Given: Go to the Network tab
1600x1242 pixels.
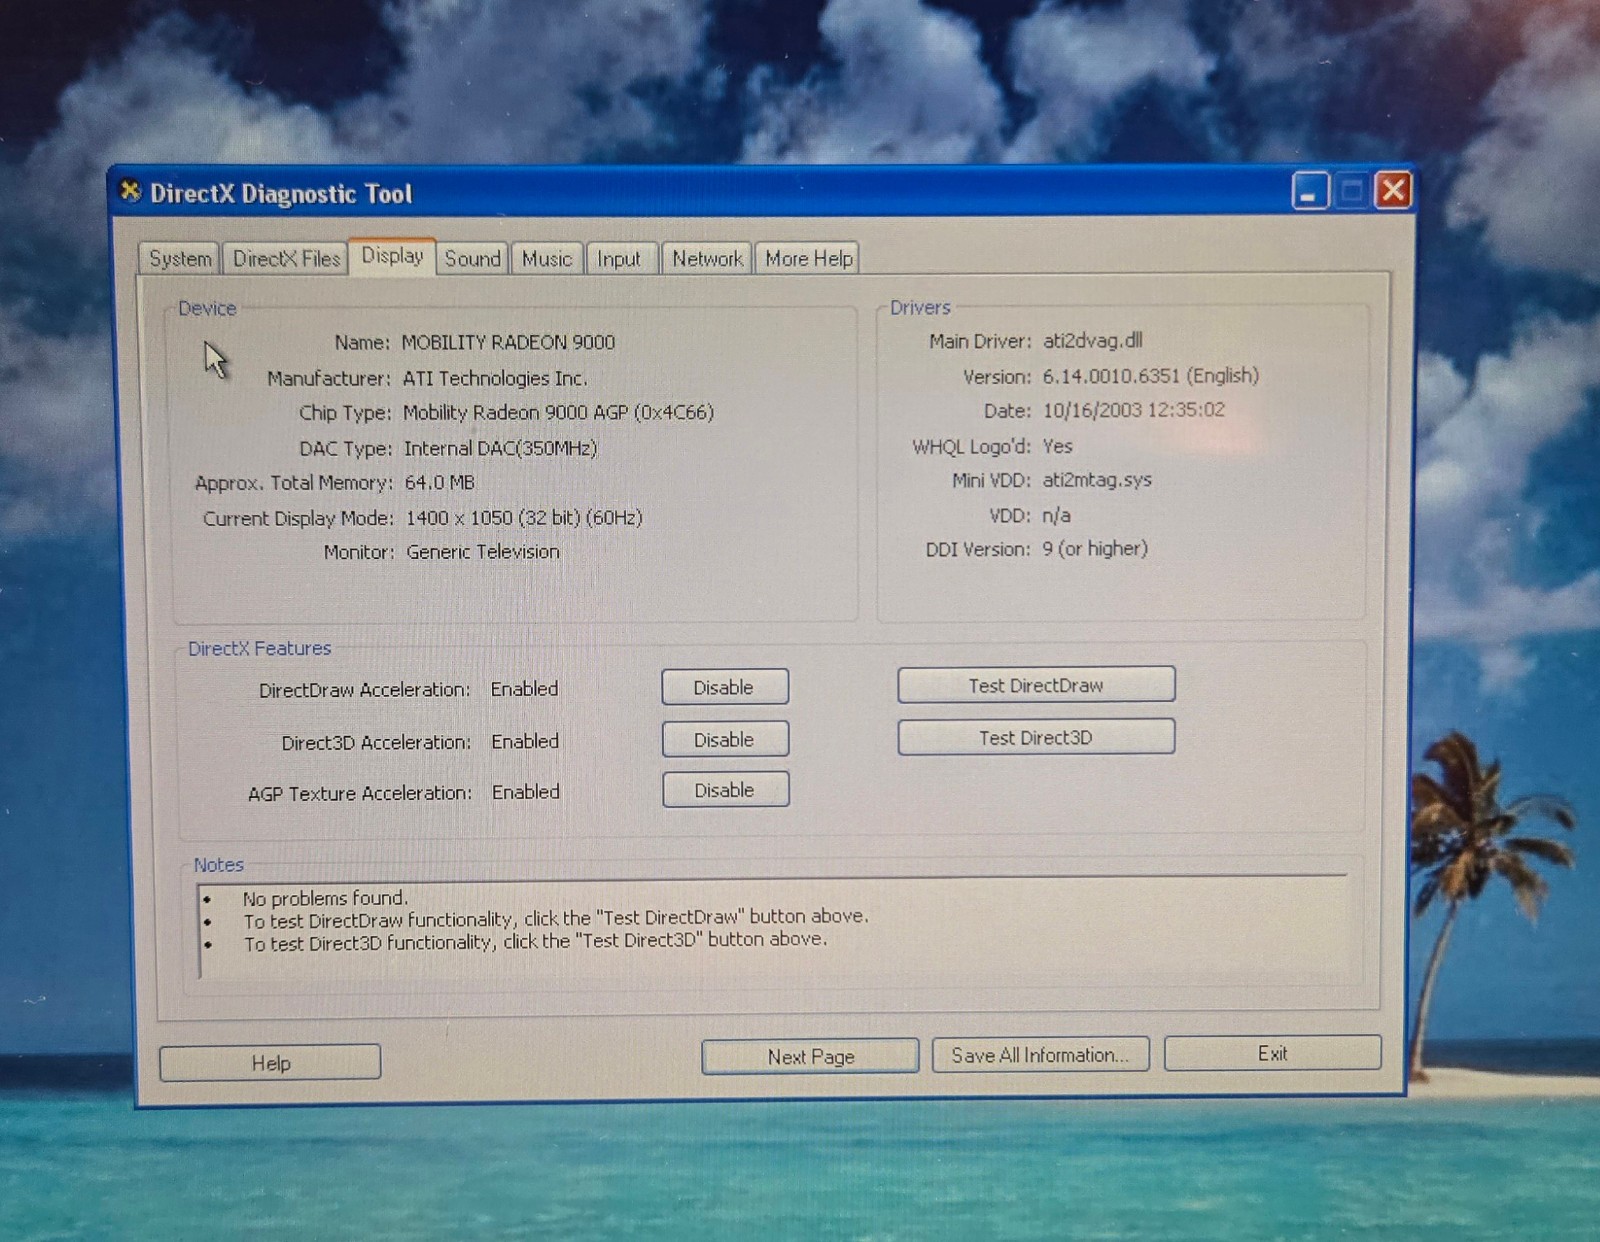Looking at the screenshot, I should [x=707, y=259].
